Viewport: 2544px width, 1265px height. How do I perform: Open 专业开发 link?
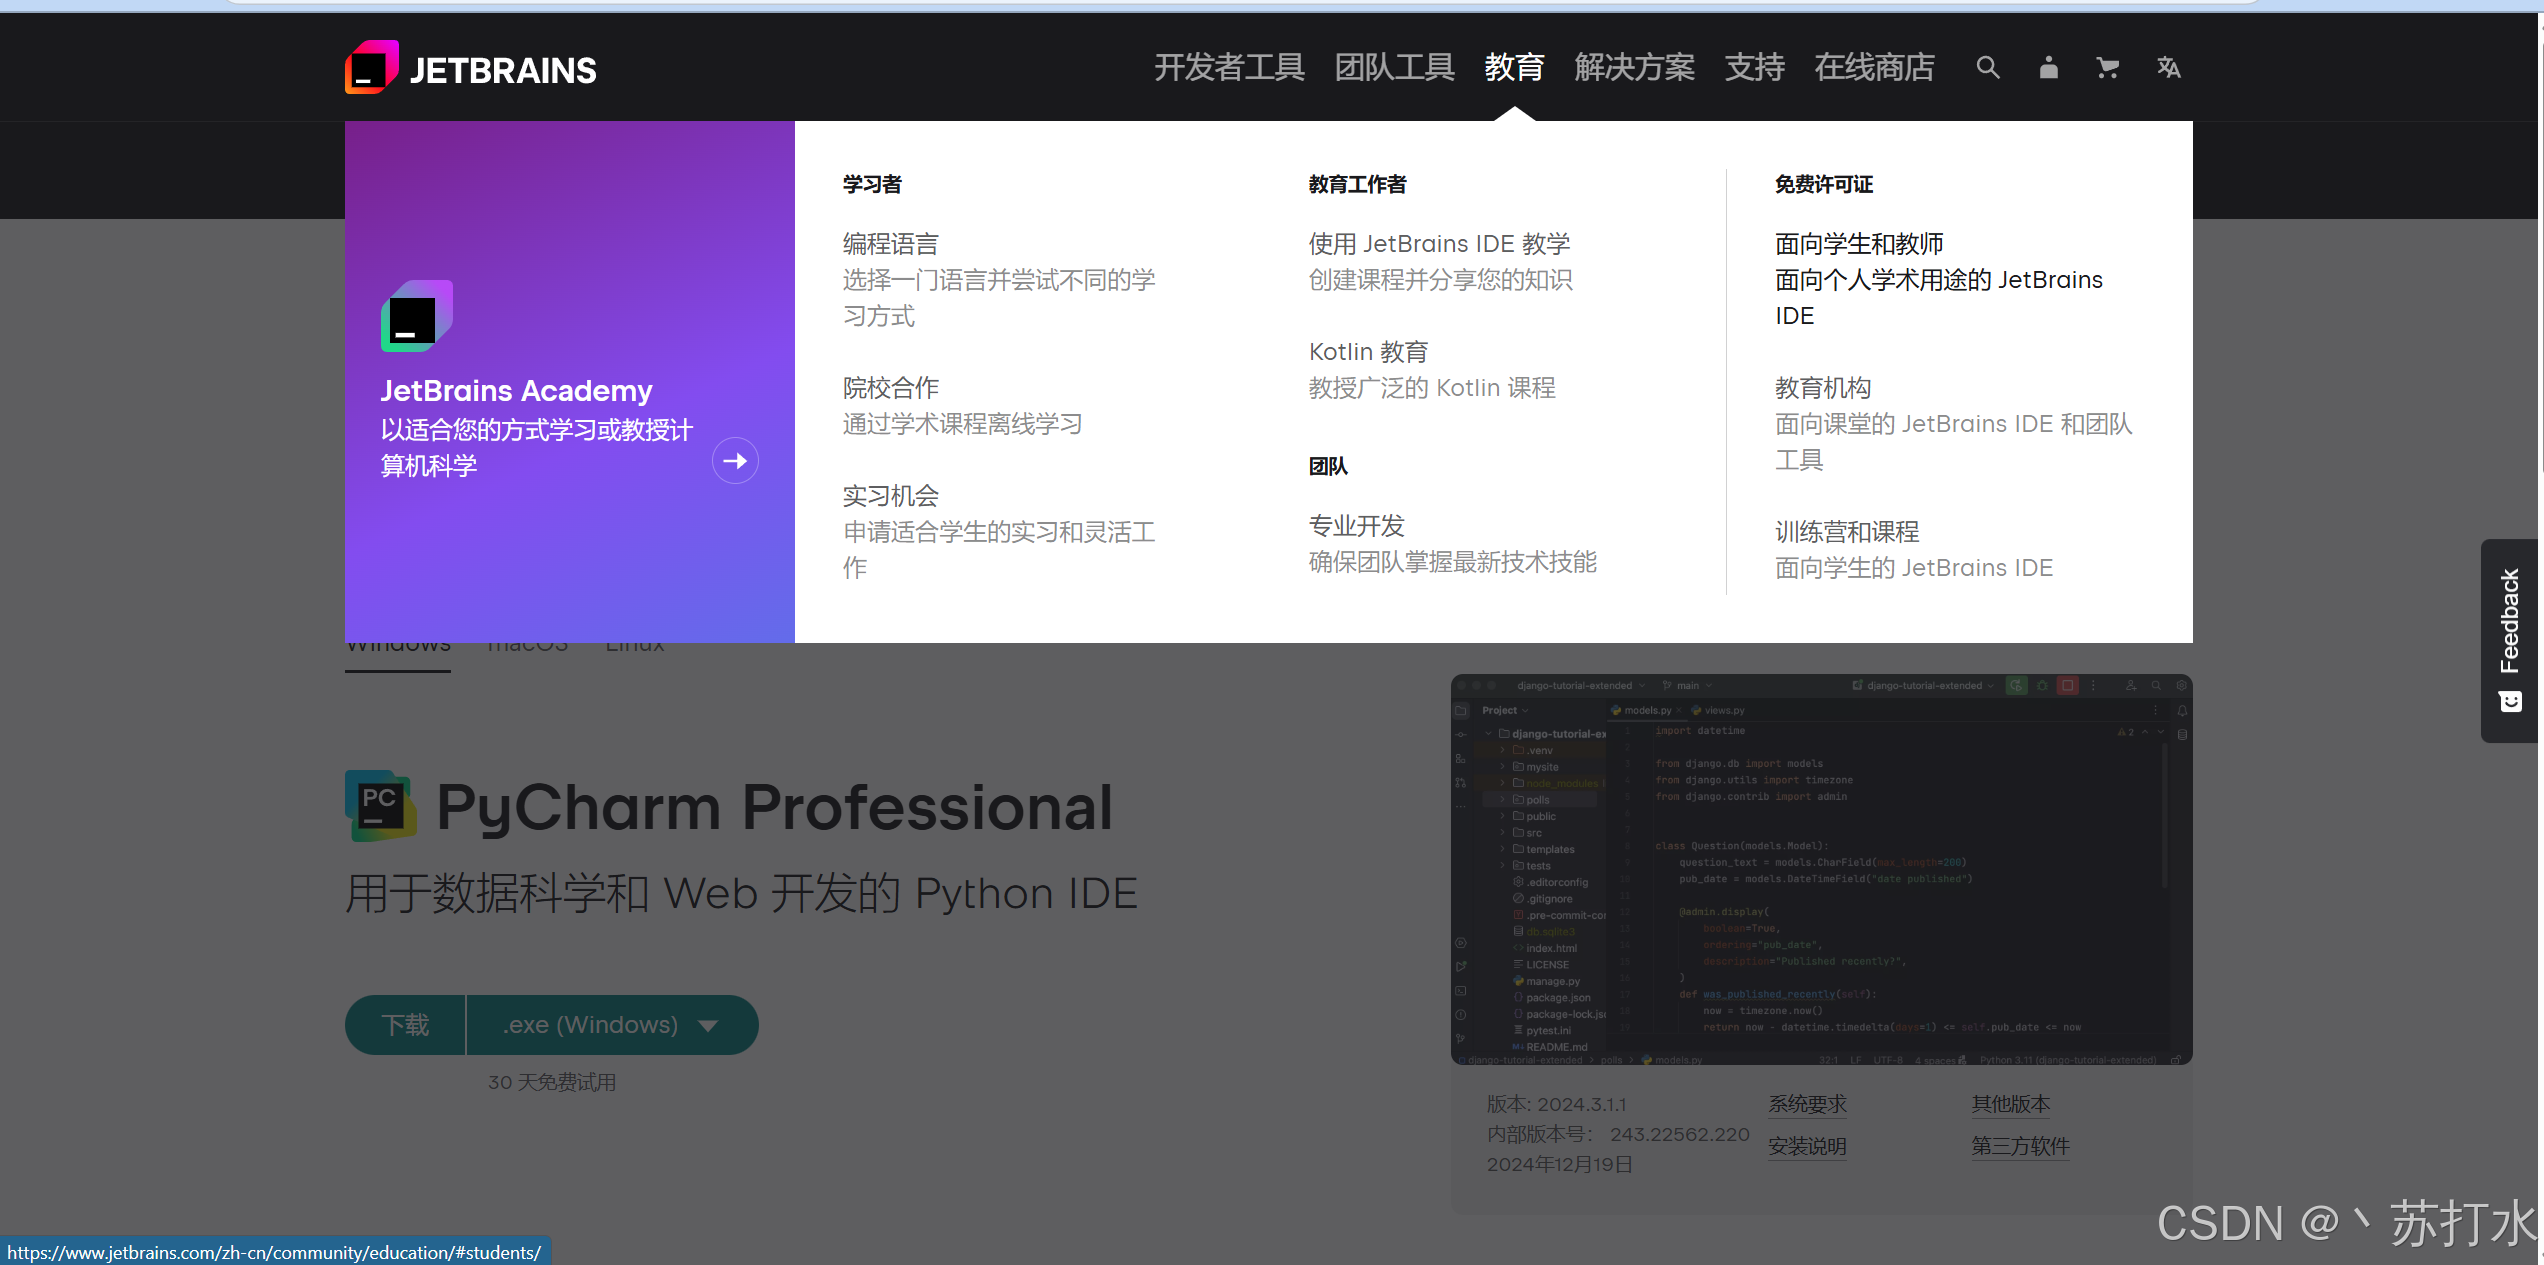click(1357, 526)
